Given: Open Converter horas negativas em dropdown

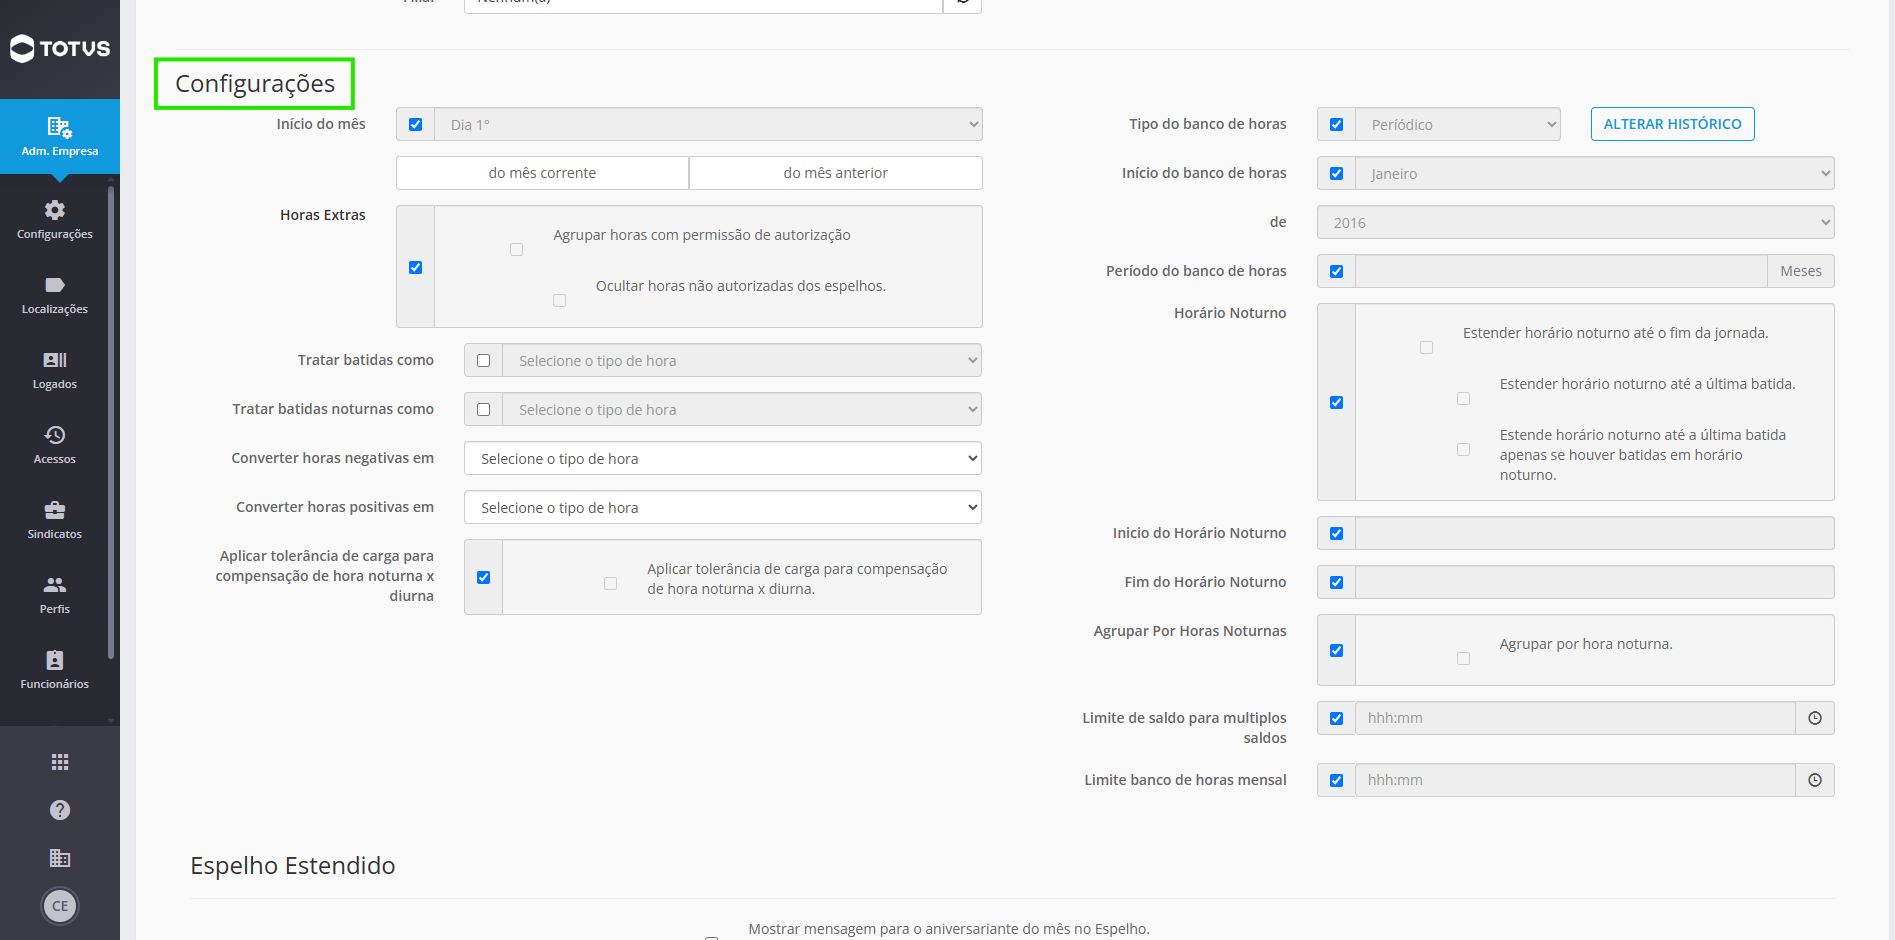Looking at the screenshot, I should (723, 459).
